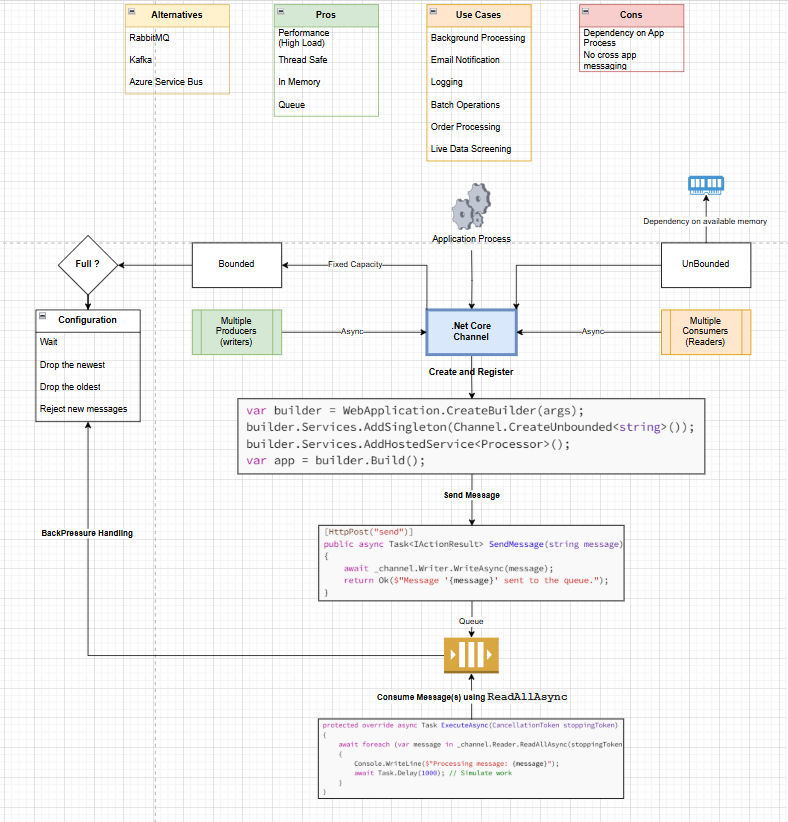Collapse the Configuration list

[43, 320]
